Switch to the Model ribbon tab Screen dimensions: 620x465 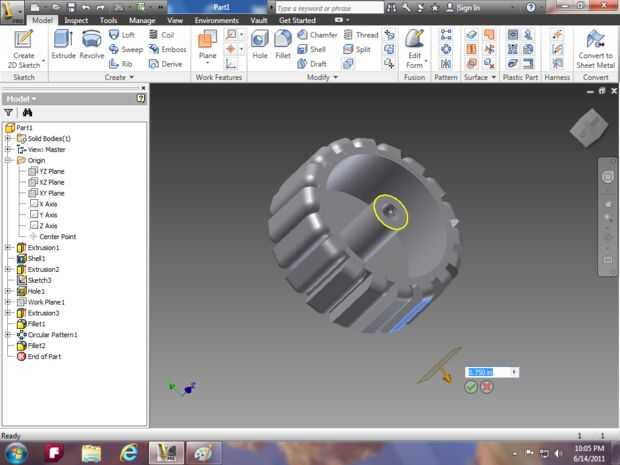[42, 20]
